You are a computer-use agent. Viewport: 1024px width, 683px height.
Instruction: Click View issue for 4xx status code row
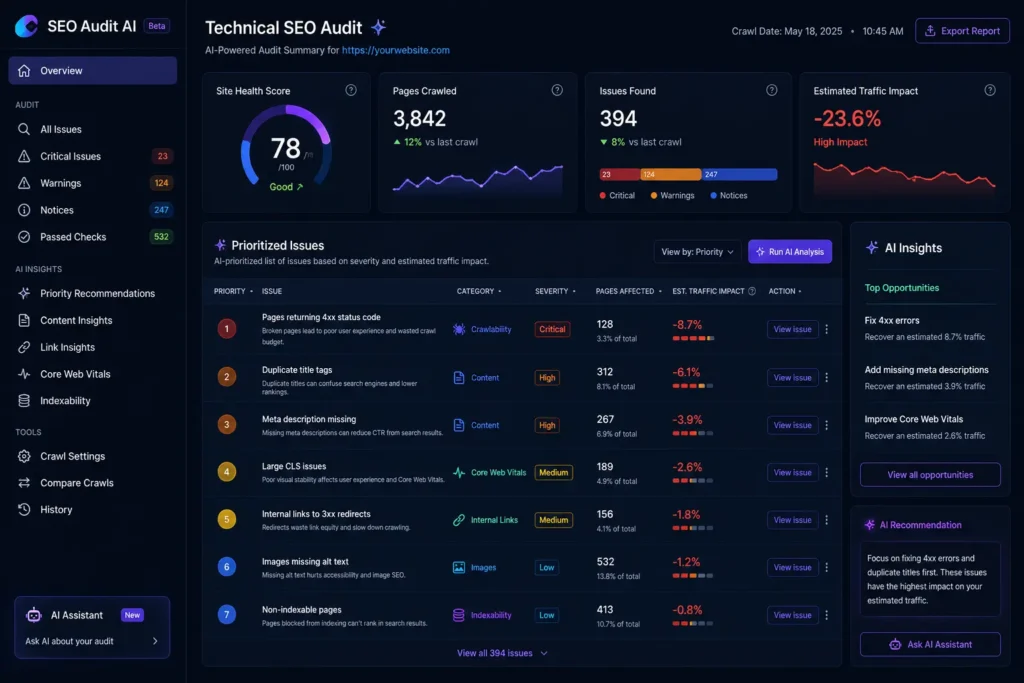pos(792,329)
